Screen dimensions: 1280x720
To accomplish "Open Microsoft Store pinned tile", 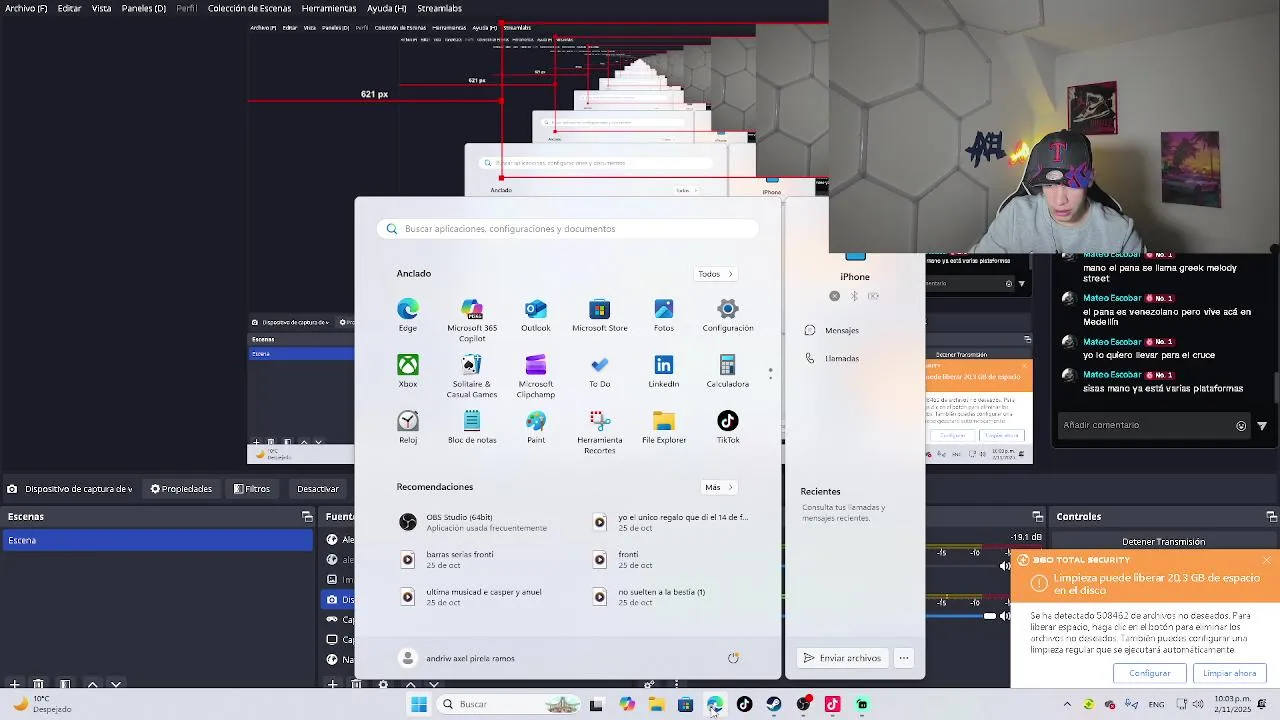I will (x=600, y=315).
